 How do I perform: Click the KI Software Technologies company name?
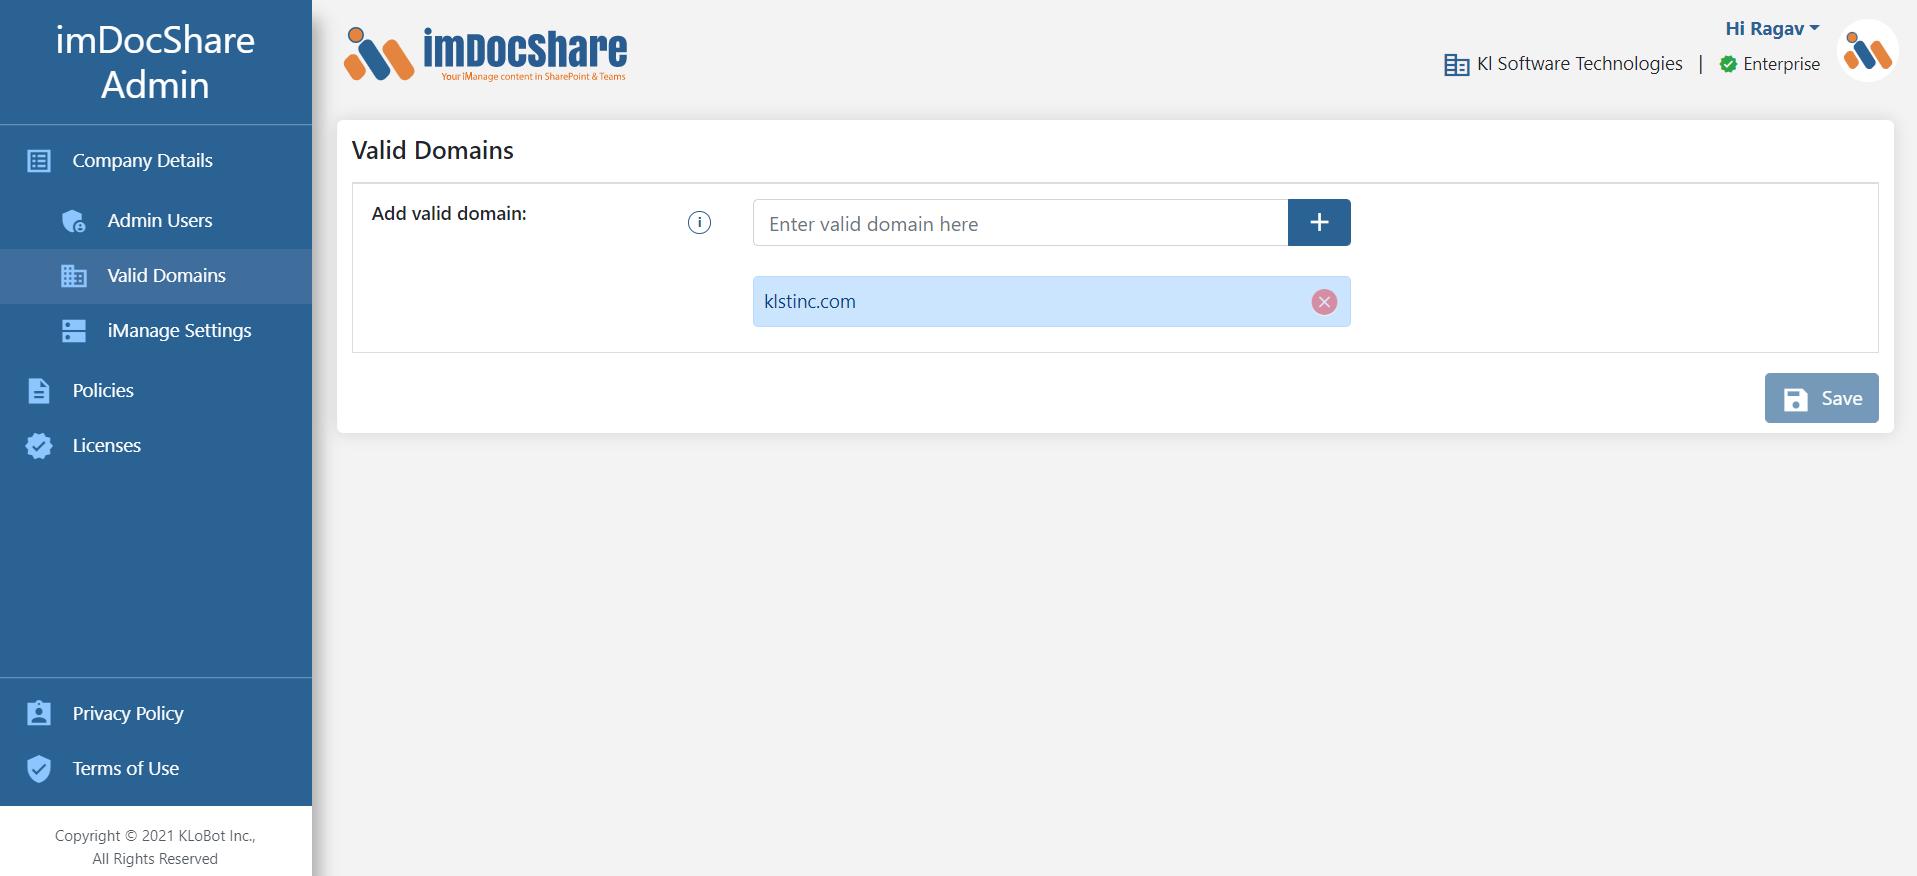pyautogui.click(x=1580, y=64)
